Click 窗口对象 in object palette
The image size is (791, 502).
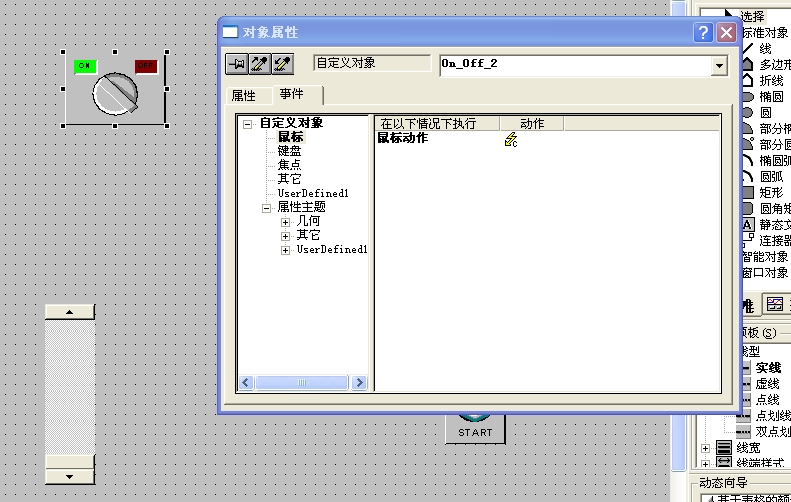click(x=765, y=273)
